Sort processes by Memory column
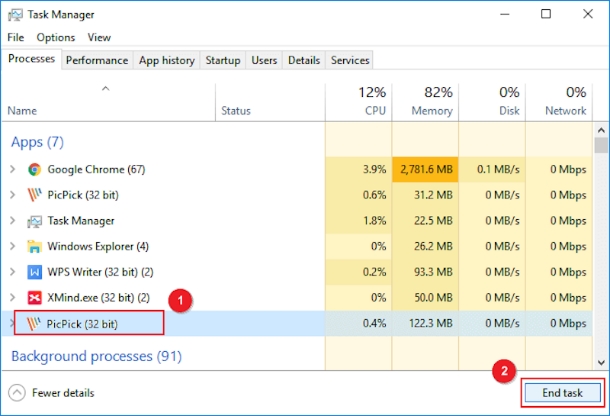The image size is (610, 416). click(x=432, y=101)
